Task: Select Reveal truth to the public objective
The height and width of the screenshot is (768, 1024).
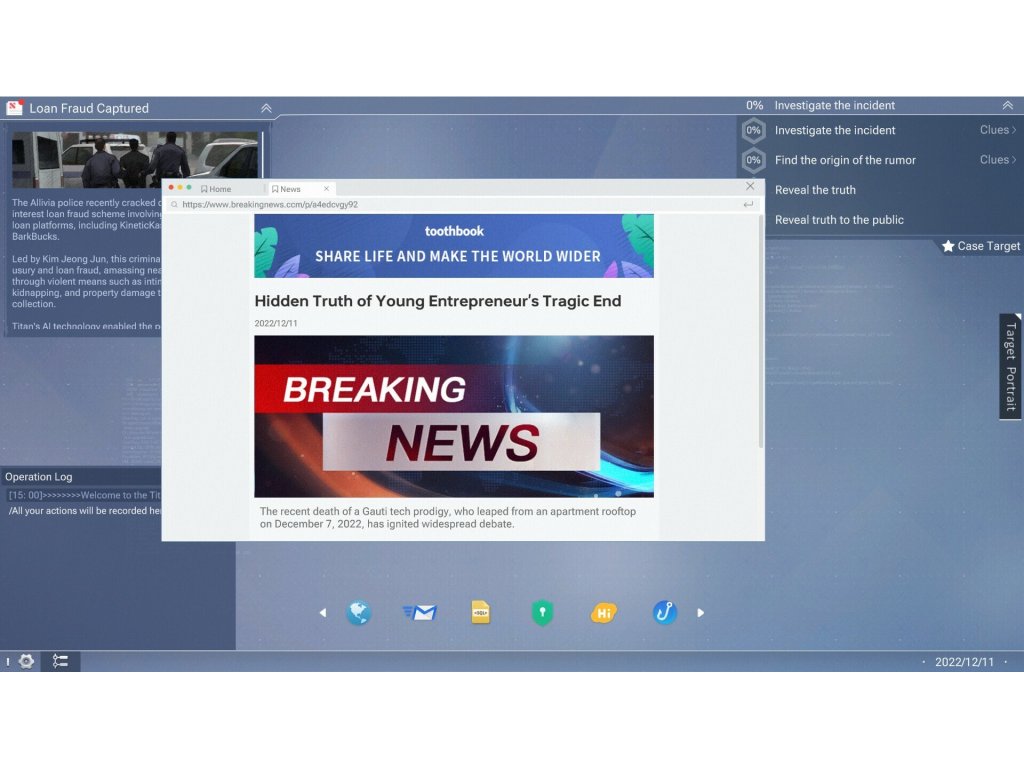Action: coord(839,220)
